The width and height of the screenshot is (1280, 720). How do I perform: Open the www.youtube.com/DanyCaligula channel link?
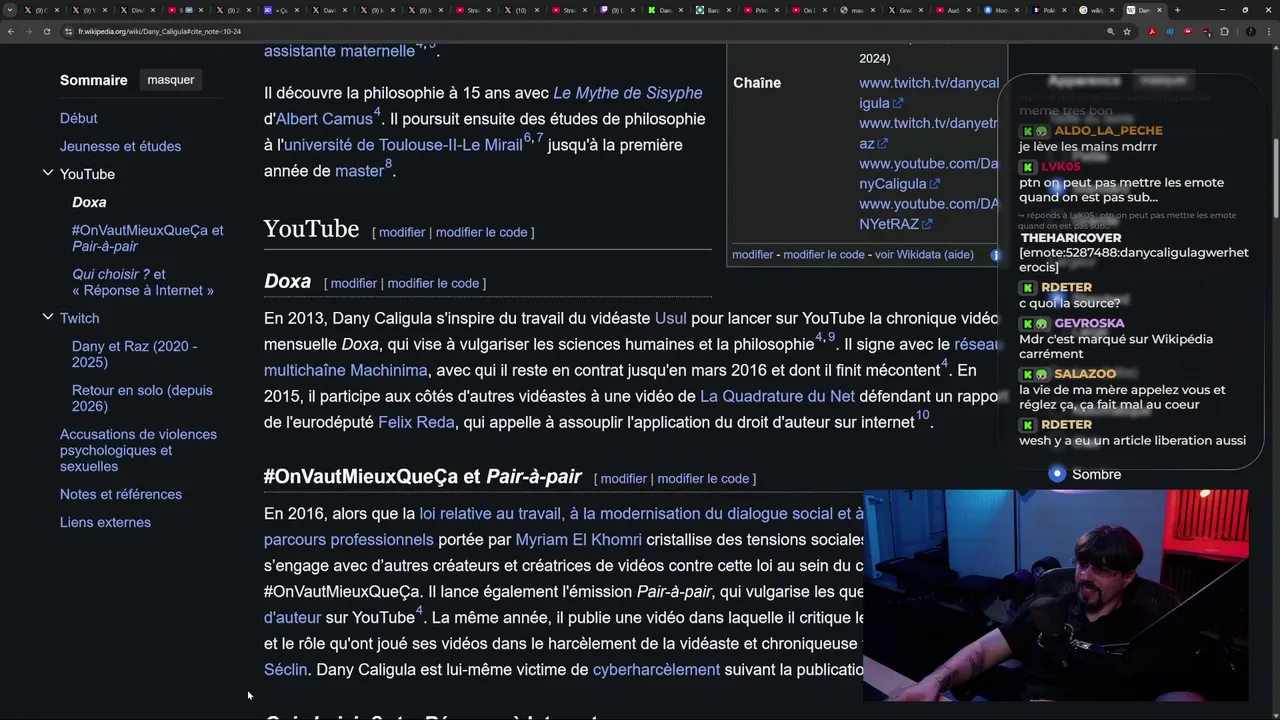[929, 173]
